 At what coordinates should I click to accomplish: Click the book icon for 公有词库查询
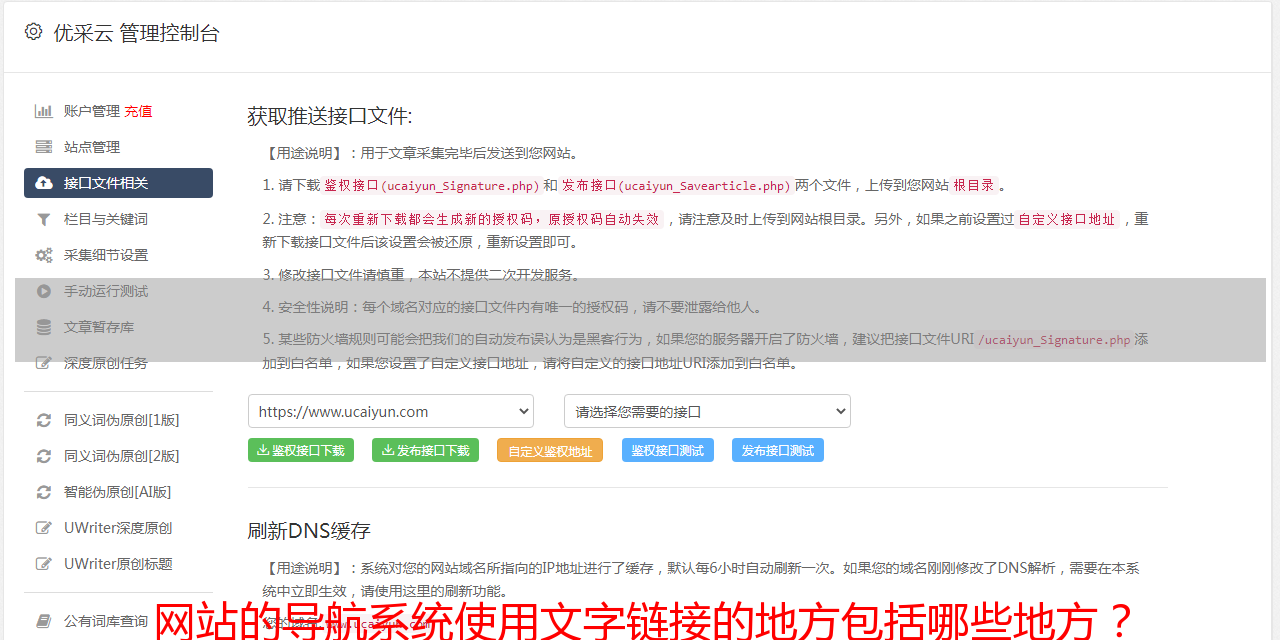[x=44, y=621]
